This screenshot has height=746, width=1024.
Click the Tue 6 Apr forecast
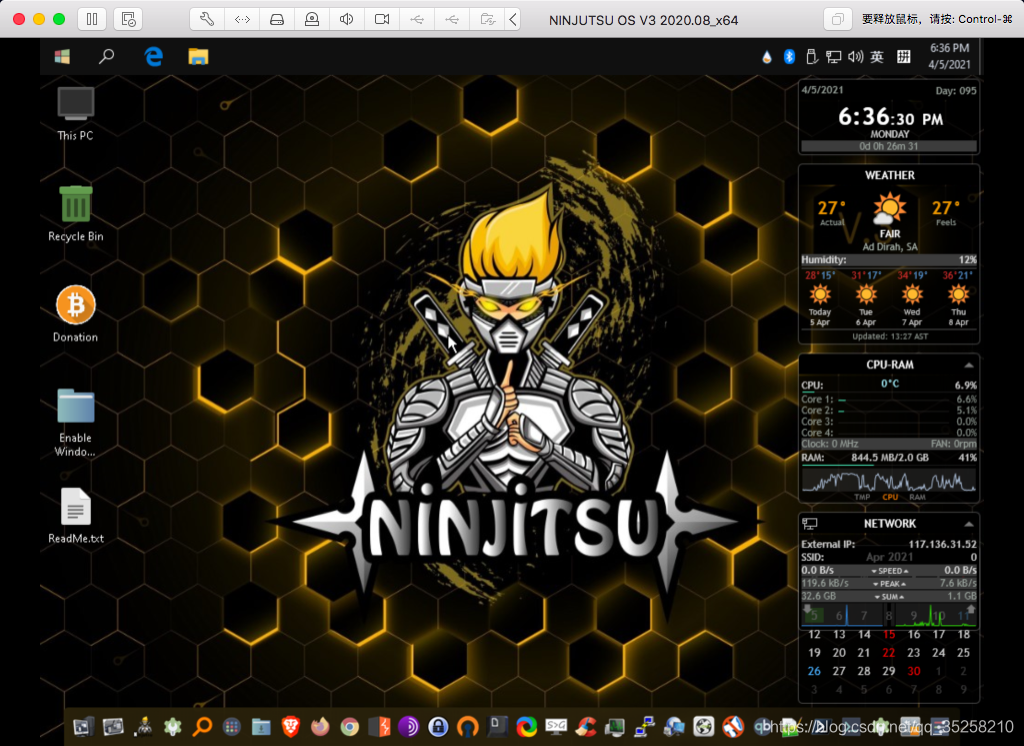click(866, 298)
